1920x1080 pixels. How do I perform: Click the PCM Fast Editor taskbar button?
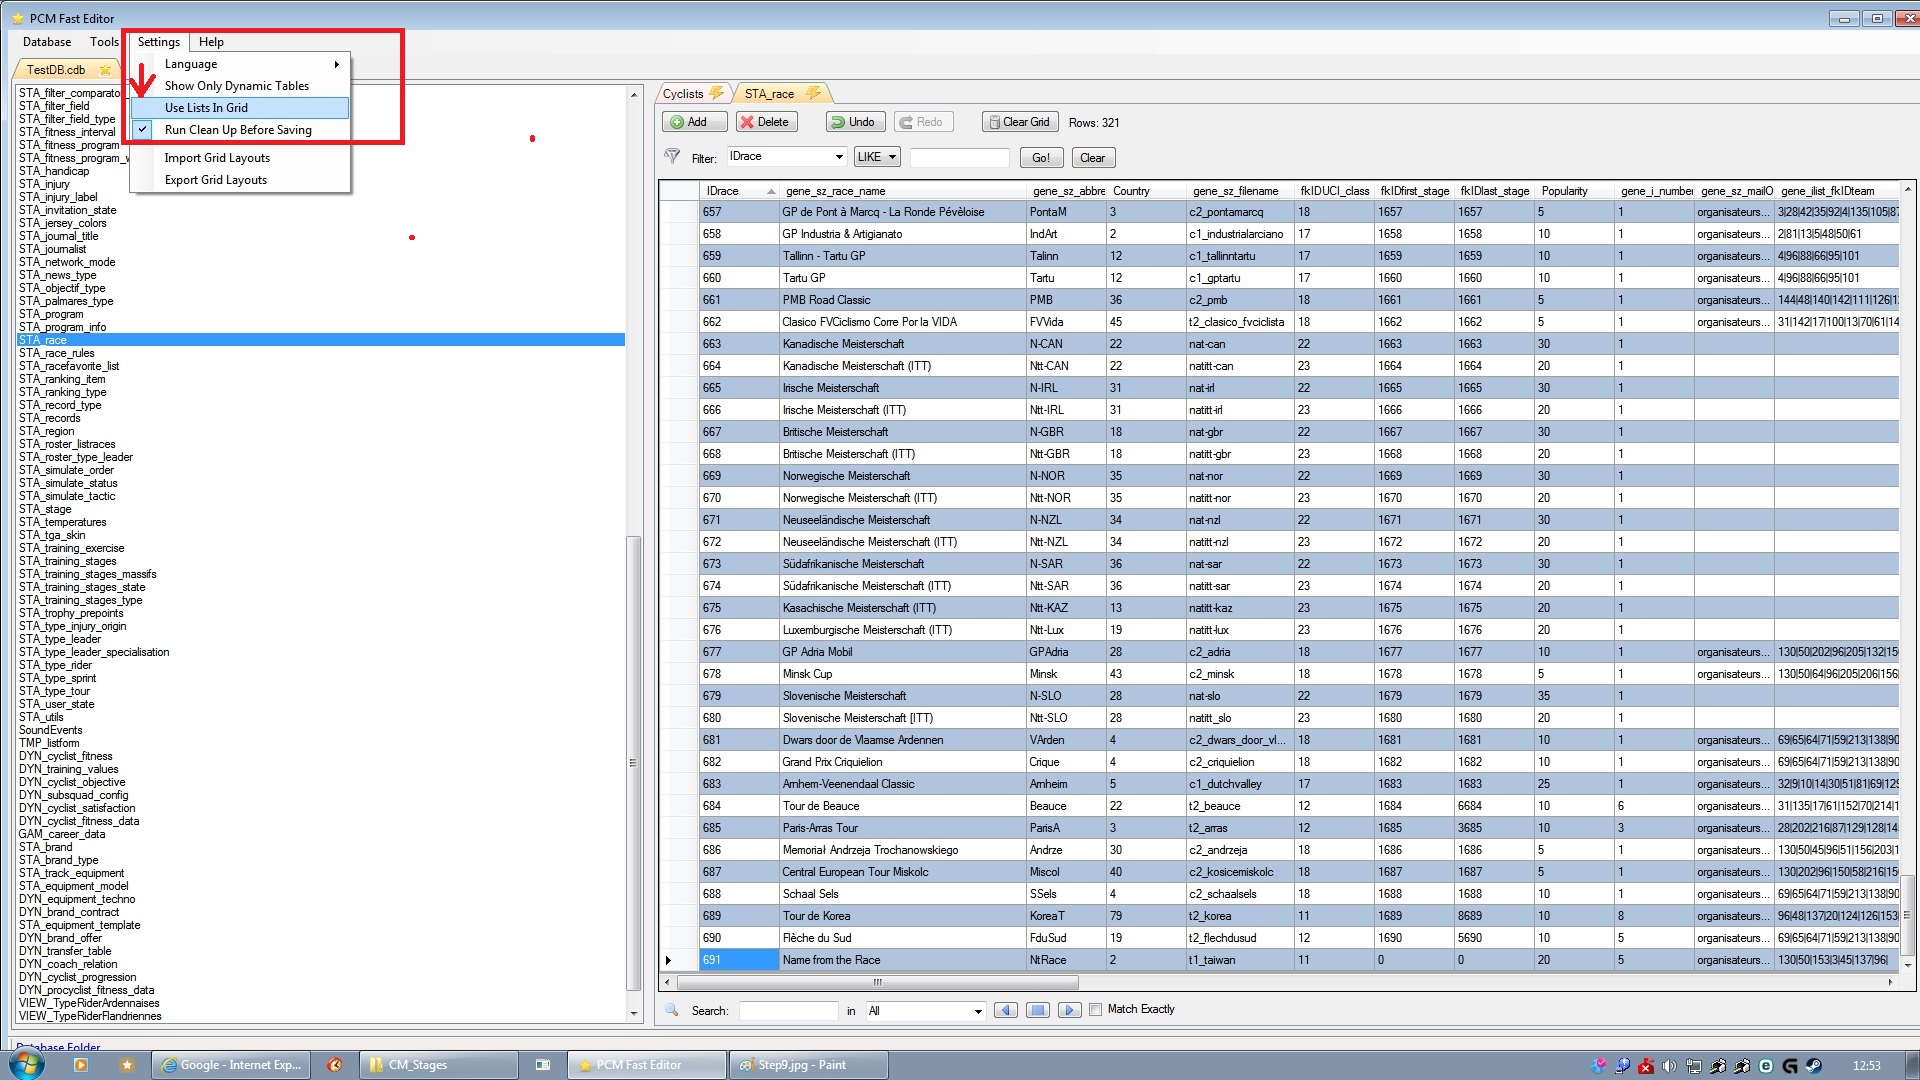pos(647,1064)
